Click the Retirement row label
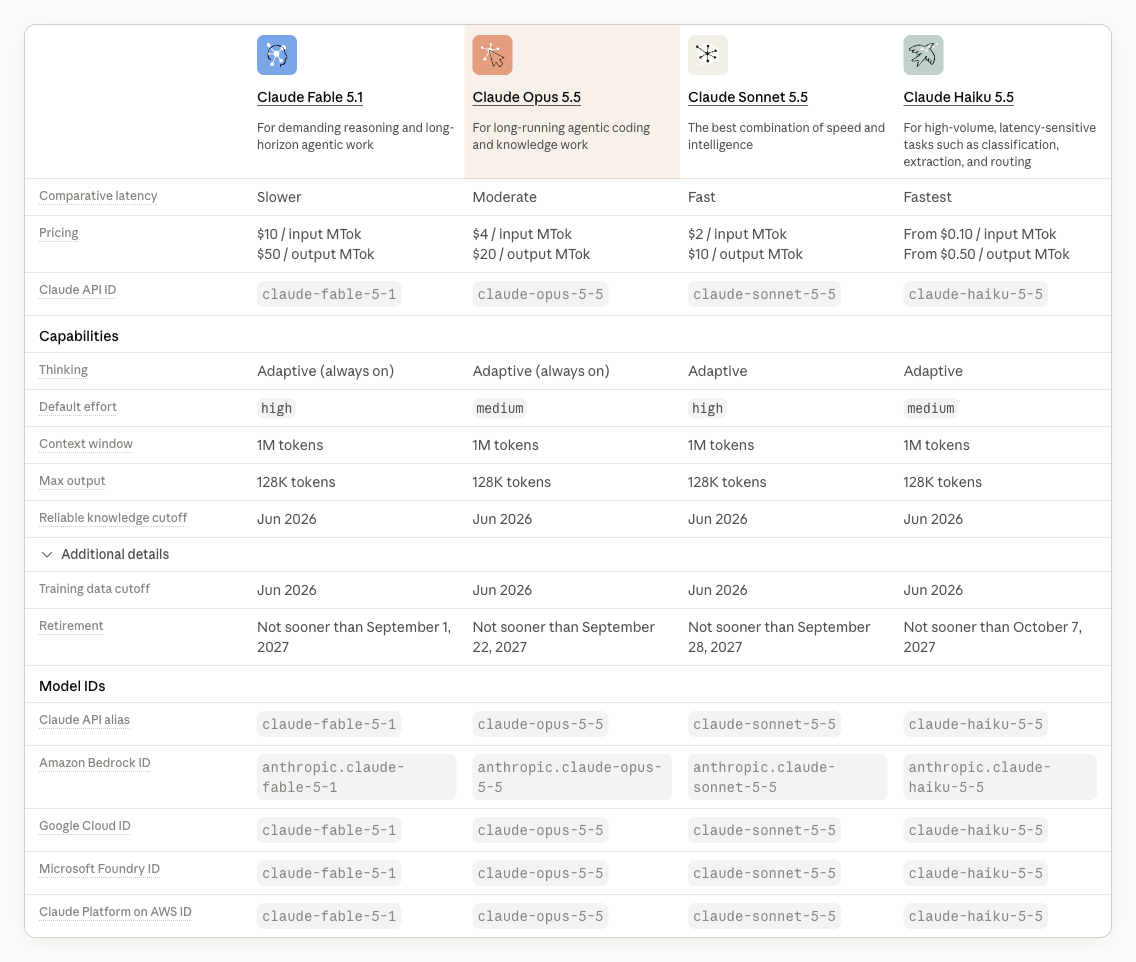1136x962 pixels. (71, 625)
